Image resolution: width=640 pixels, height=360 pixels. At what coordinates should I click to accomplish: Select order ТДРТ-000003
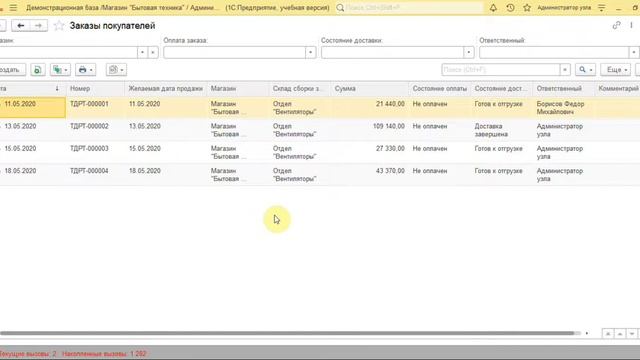point(89,149)
